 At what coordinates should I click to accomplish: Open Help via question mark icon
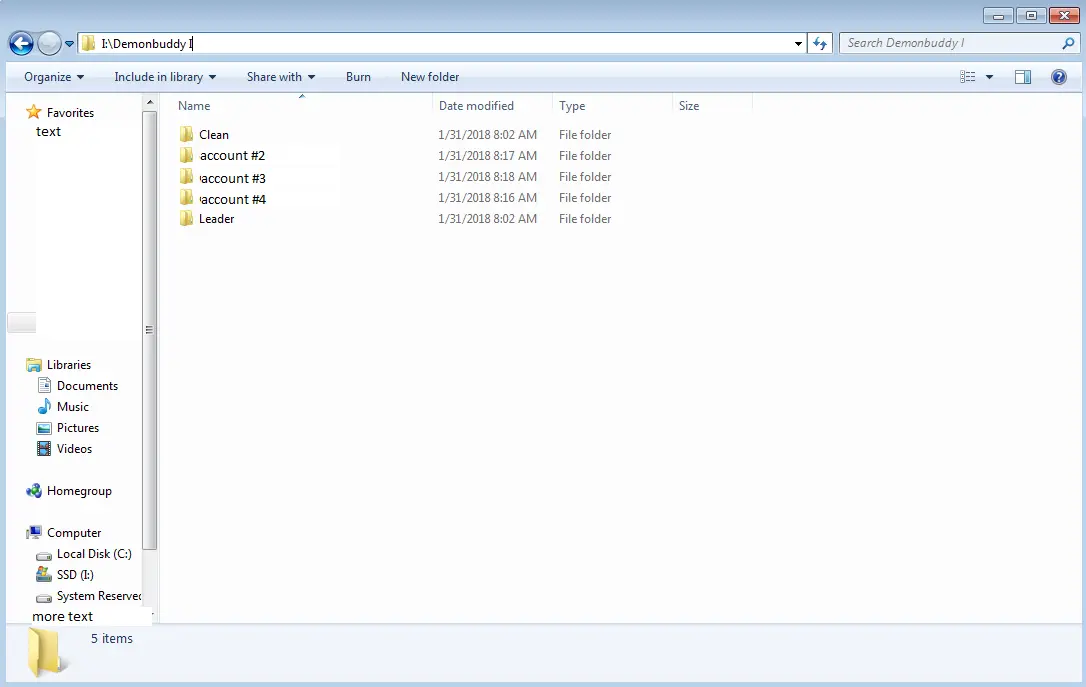point(1058,77)
